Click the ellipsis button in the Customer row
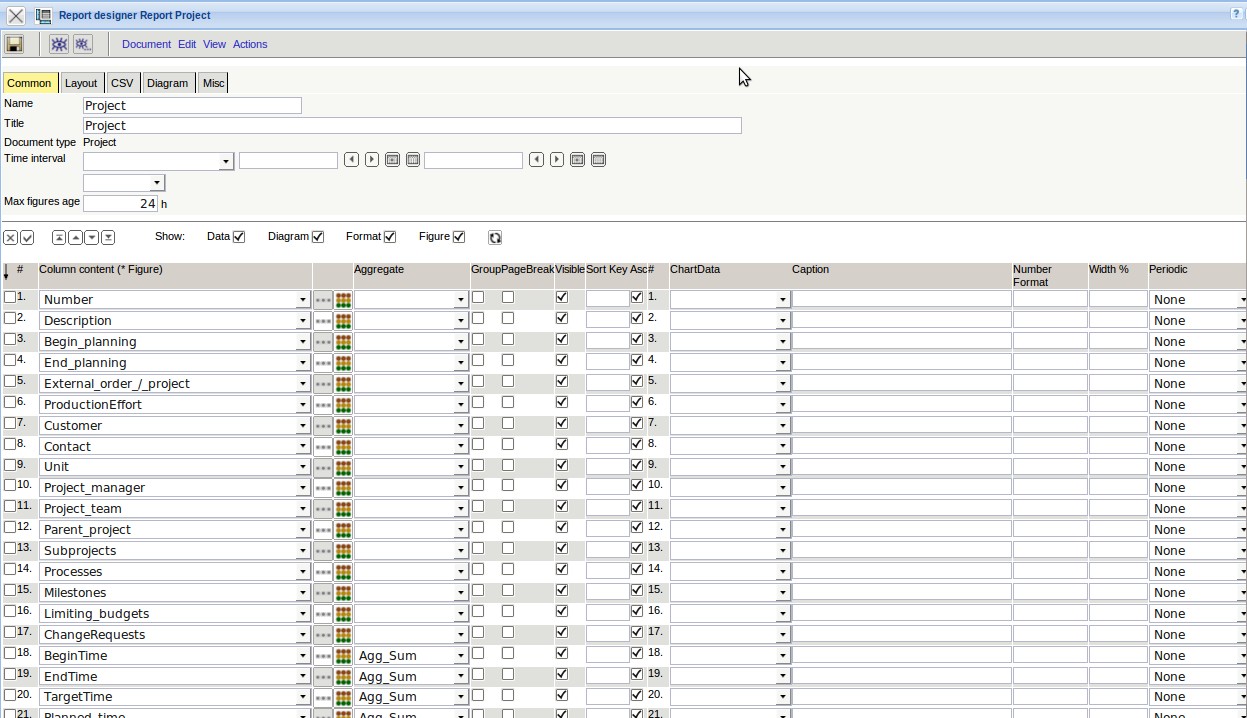Screen dimensions: 1247x718 click(x=322, y=425)
